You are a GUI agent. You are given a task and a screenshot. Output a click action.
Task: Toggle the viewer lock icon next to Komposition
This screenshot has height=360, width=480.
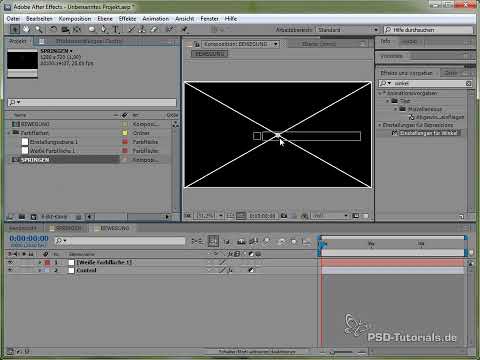(x=197, y=44)
